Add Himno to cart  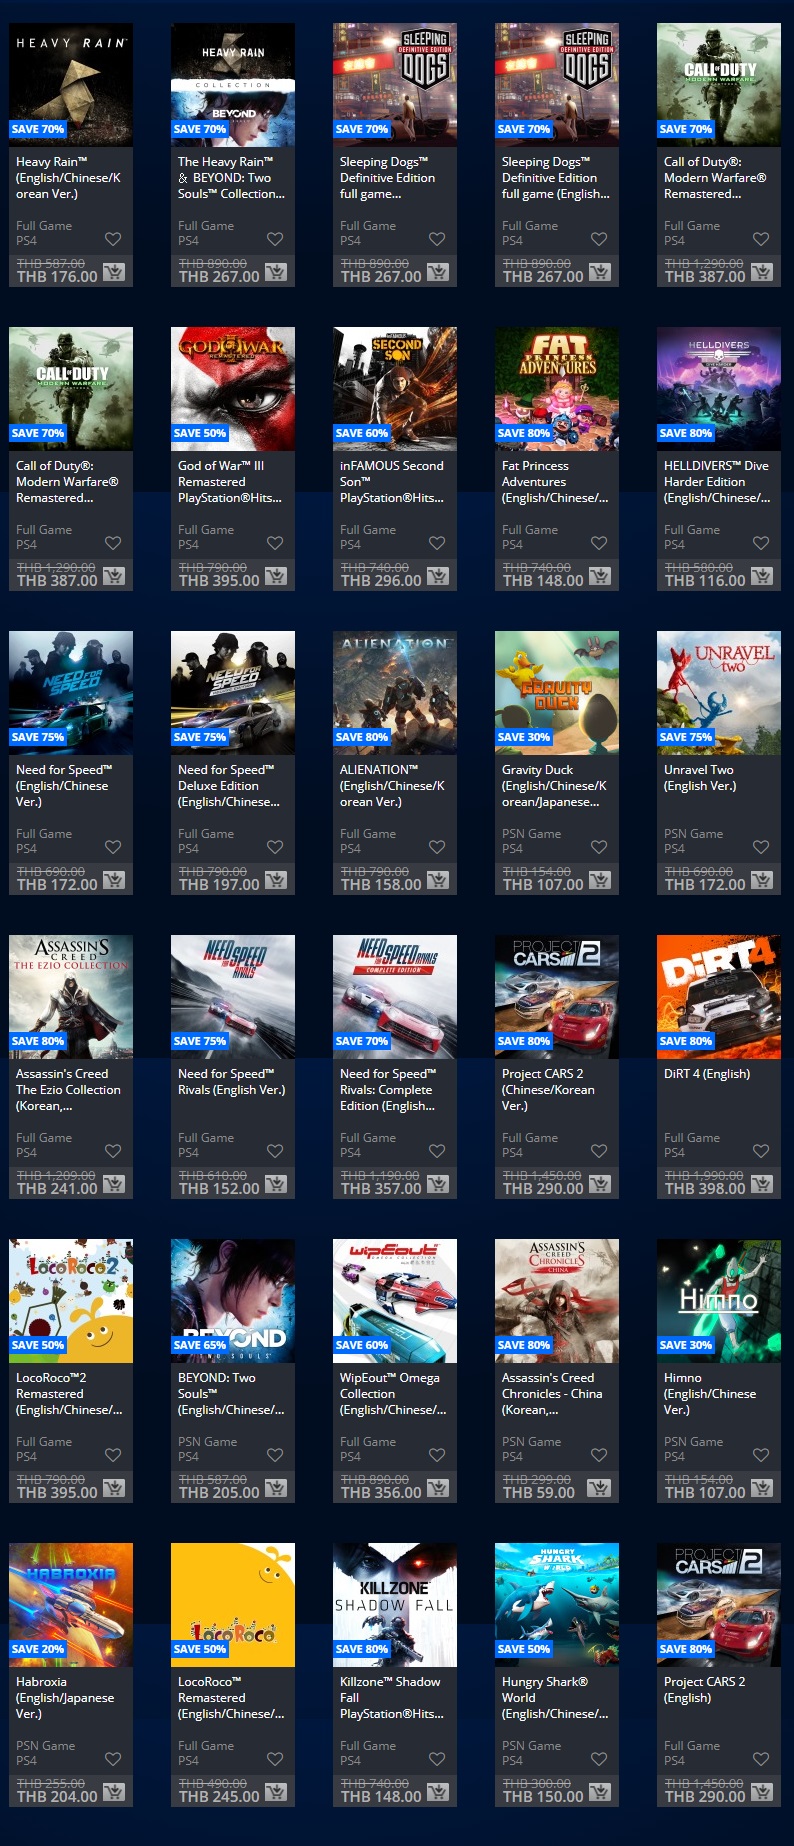tap(762, 1488)
